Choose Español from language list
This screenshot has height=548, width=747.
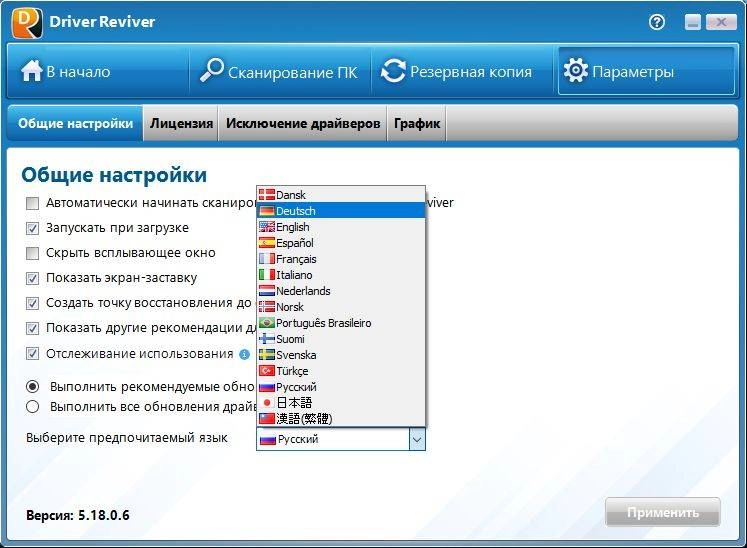[x=341, y=243]
